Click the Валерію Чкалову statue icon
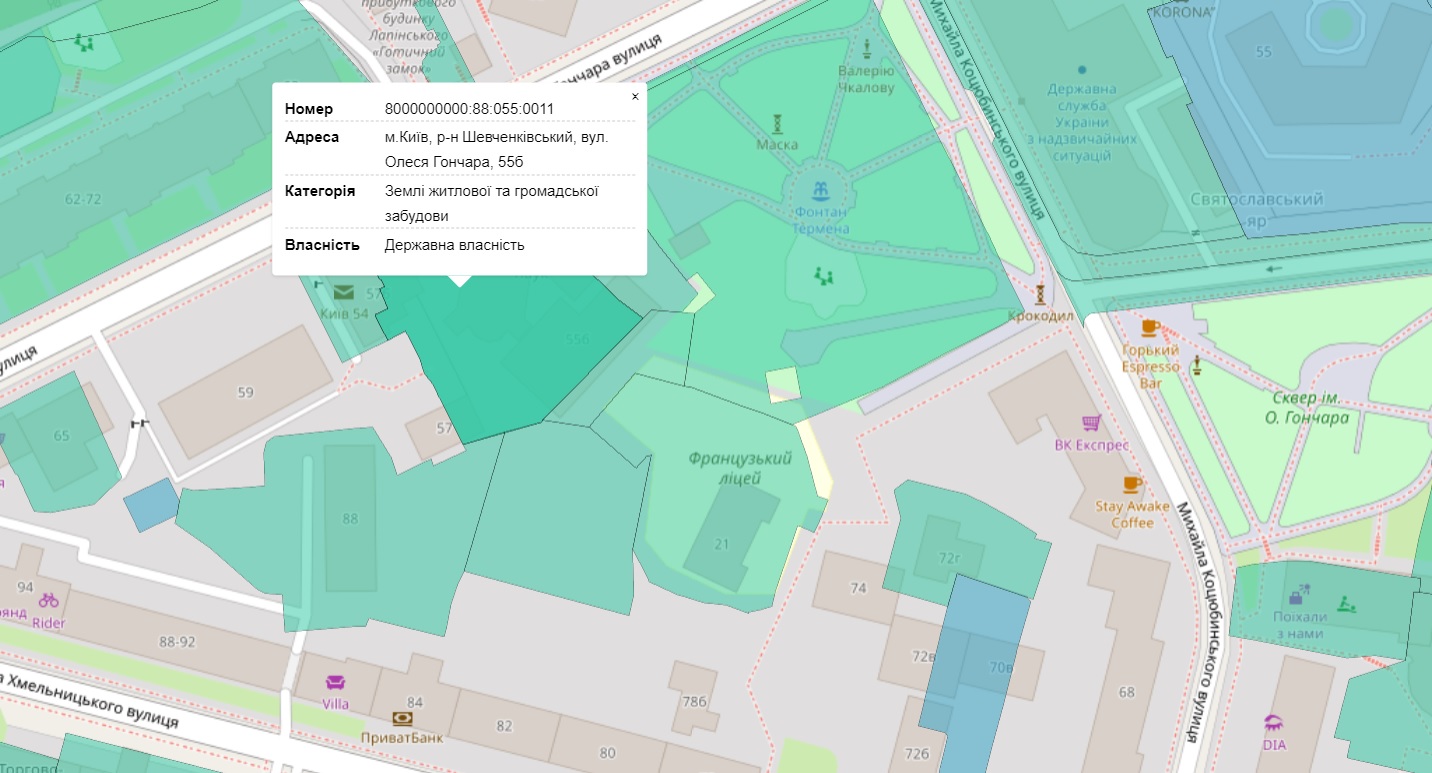The height and width of the screenshot is (773, 1432). click(866, 49)
